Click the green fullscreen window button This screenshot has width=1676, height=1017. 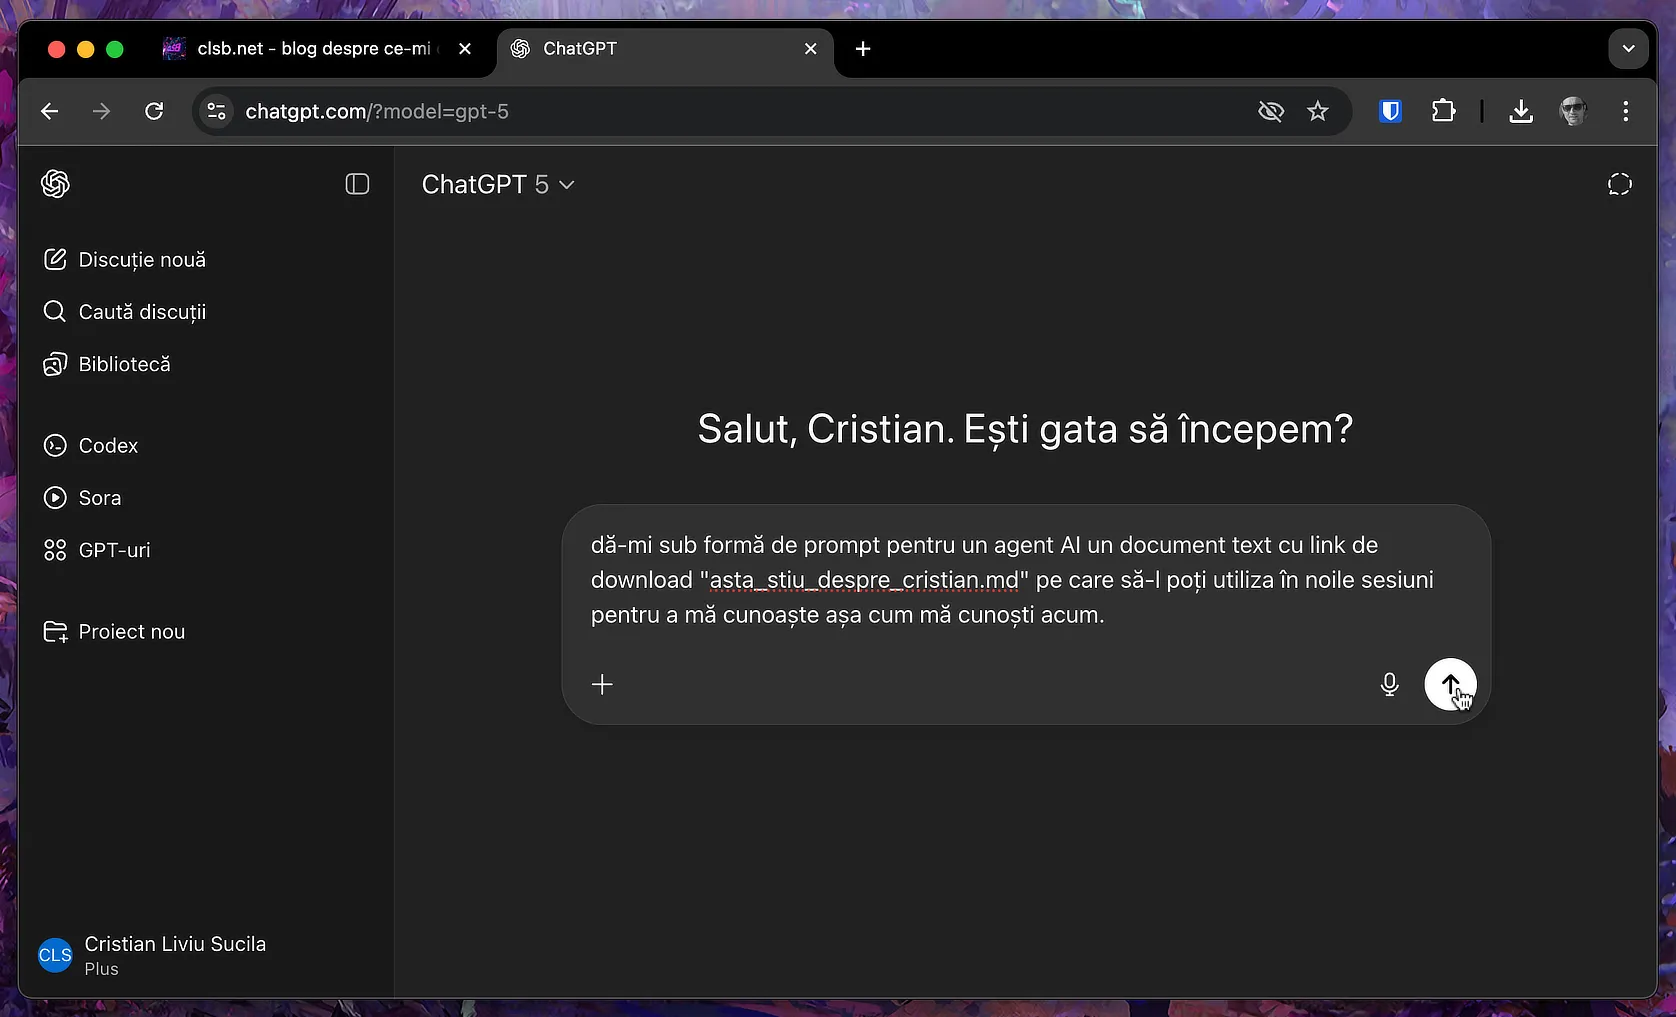[115, 49]
